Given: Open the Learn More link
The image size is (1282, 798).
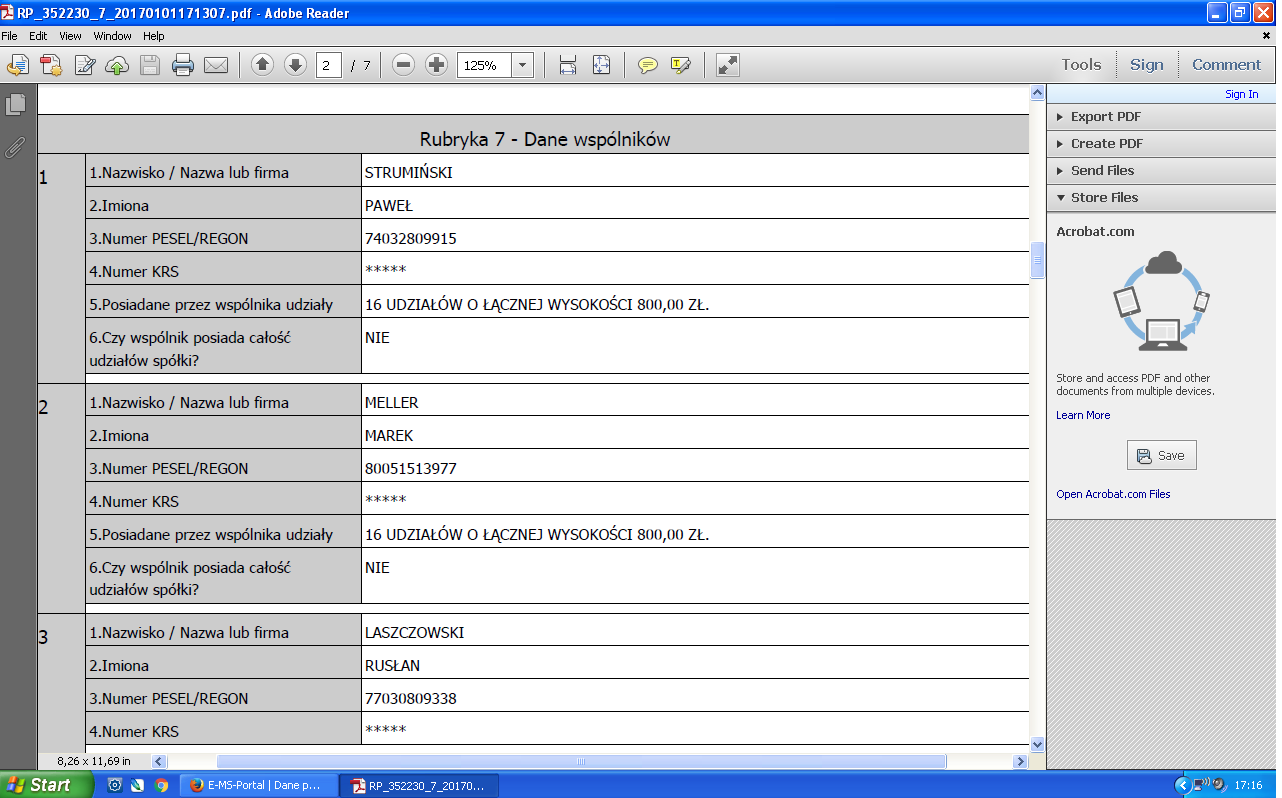Looking at the screenshot, I should coord(1083,415).
